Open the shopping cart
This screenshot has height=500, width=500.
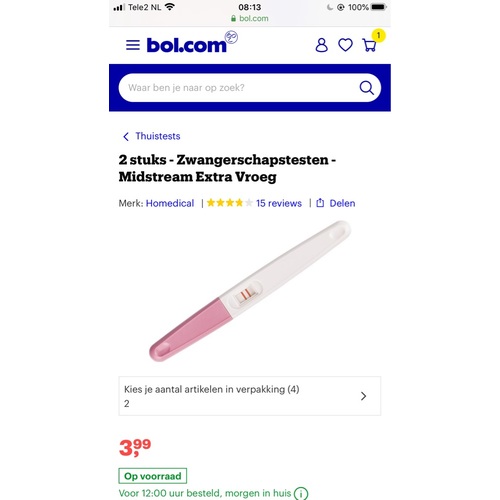click(370, 45)
